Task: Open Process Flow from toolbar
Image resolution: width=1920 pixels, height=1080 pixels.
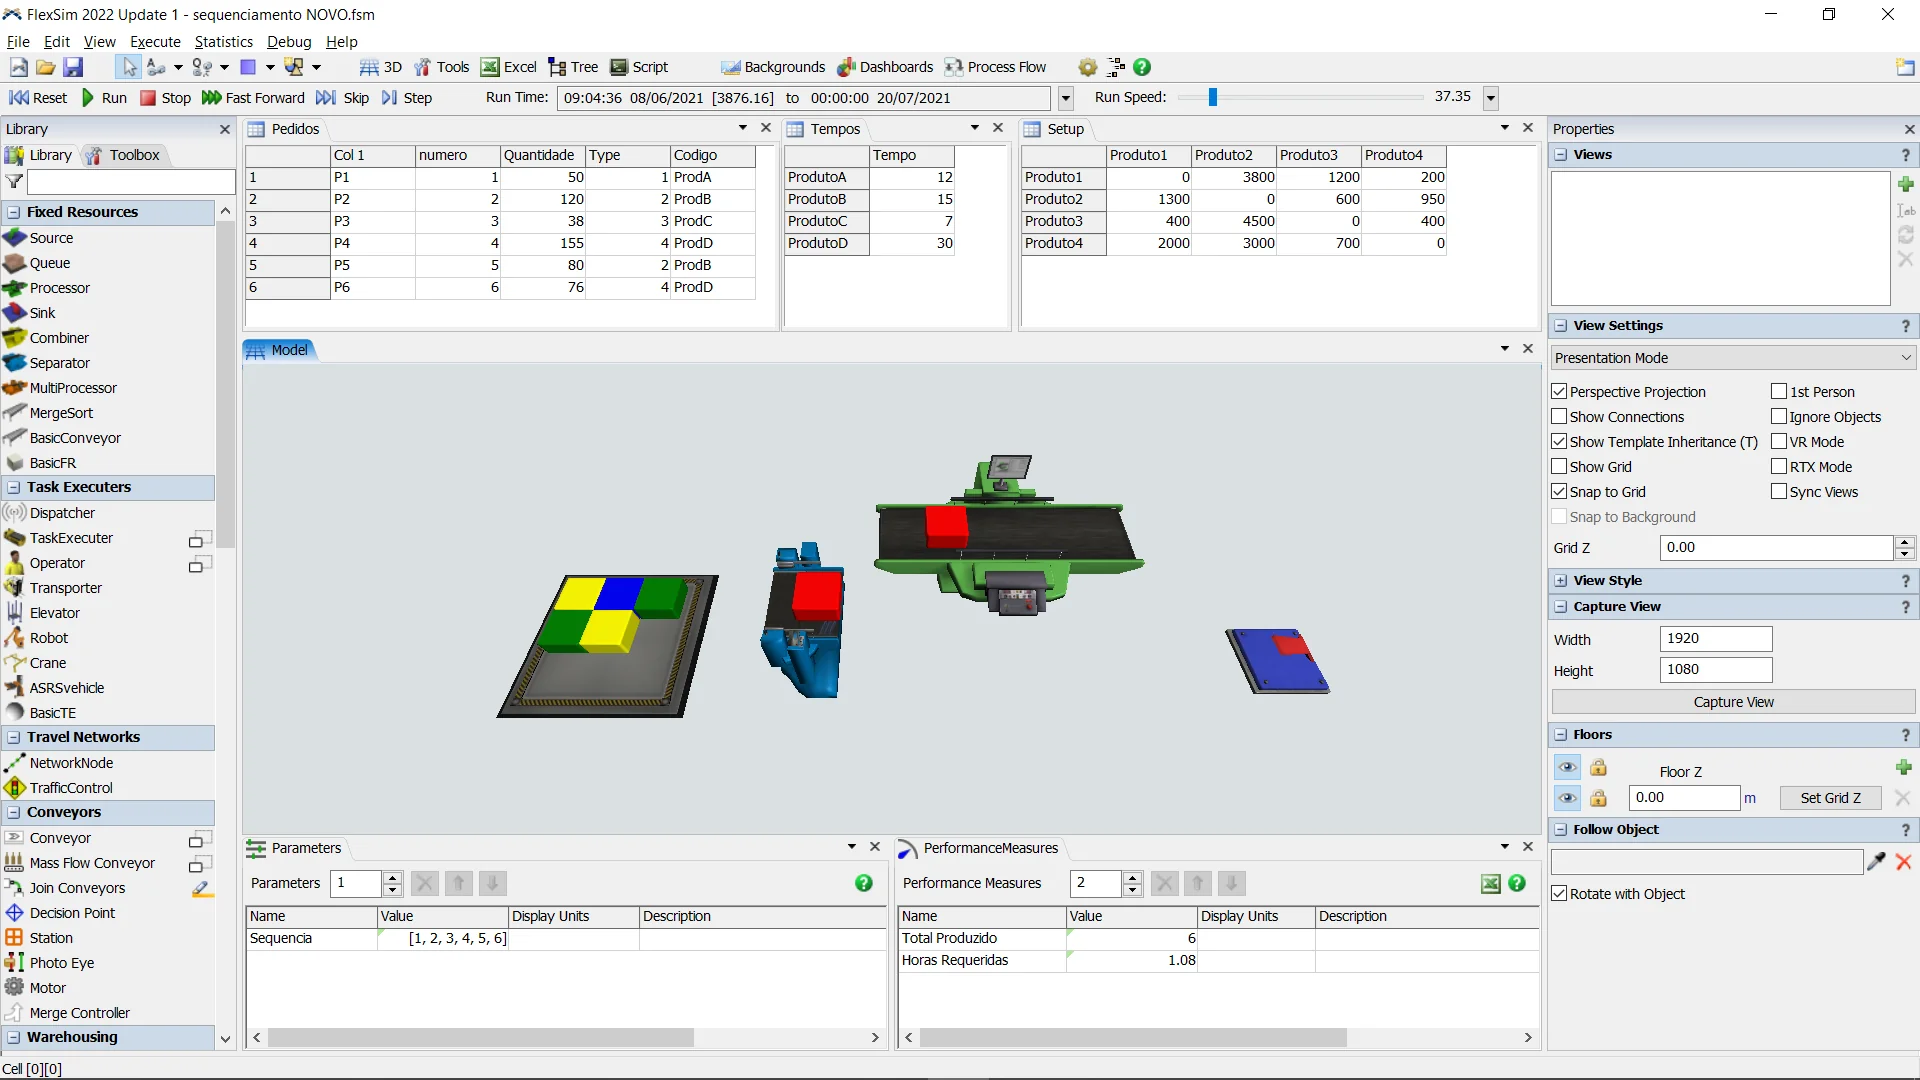Action: (x=995, y=67)
